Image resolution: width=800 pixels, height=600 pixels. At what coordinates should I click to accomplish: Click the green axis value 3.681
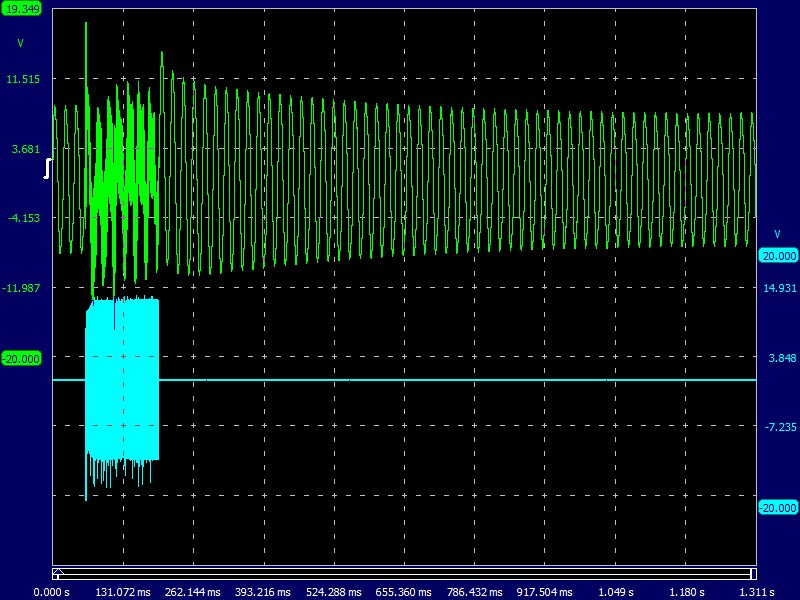[26, 149]
